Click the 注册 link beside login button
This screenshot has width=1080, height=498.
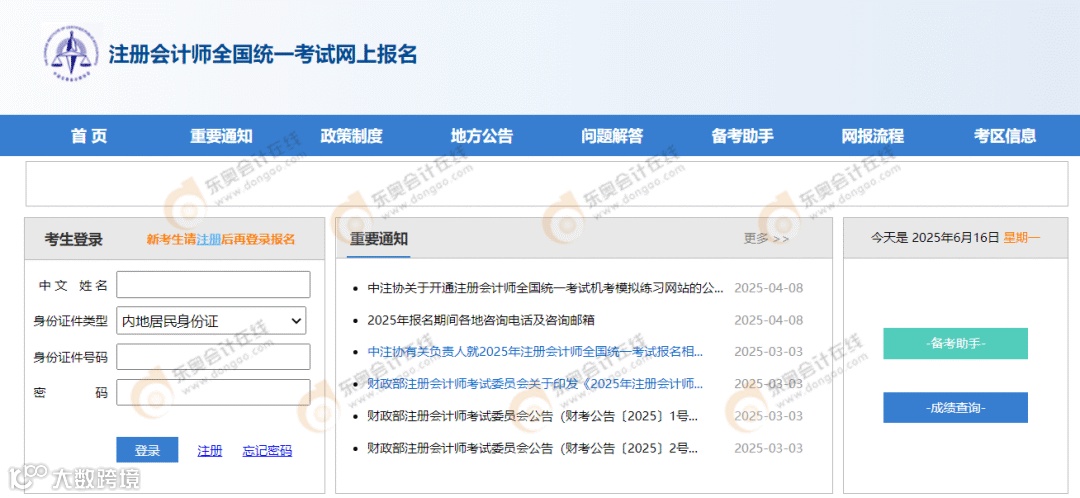pyautogui.click(x=210, y=451)
